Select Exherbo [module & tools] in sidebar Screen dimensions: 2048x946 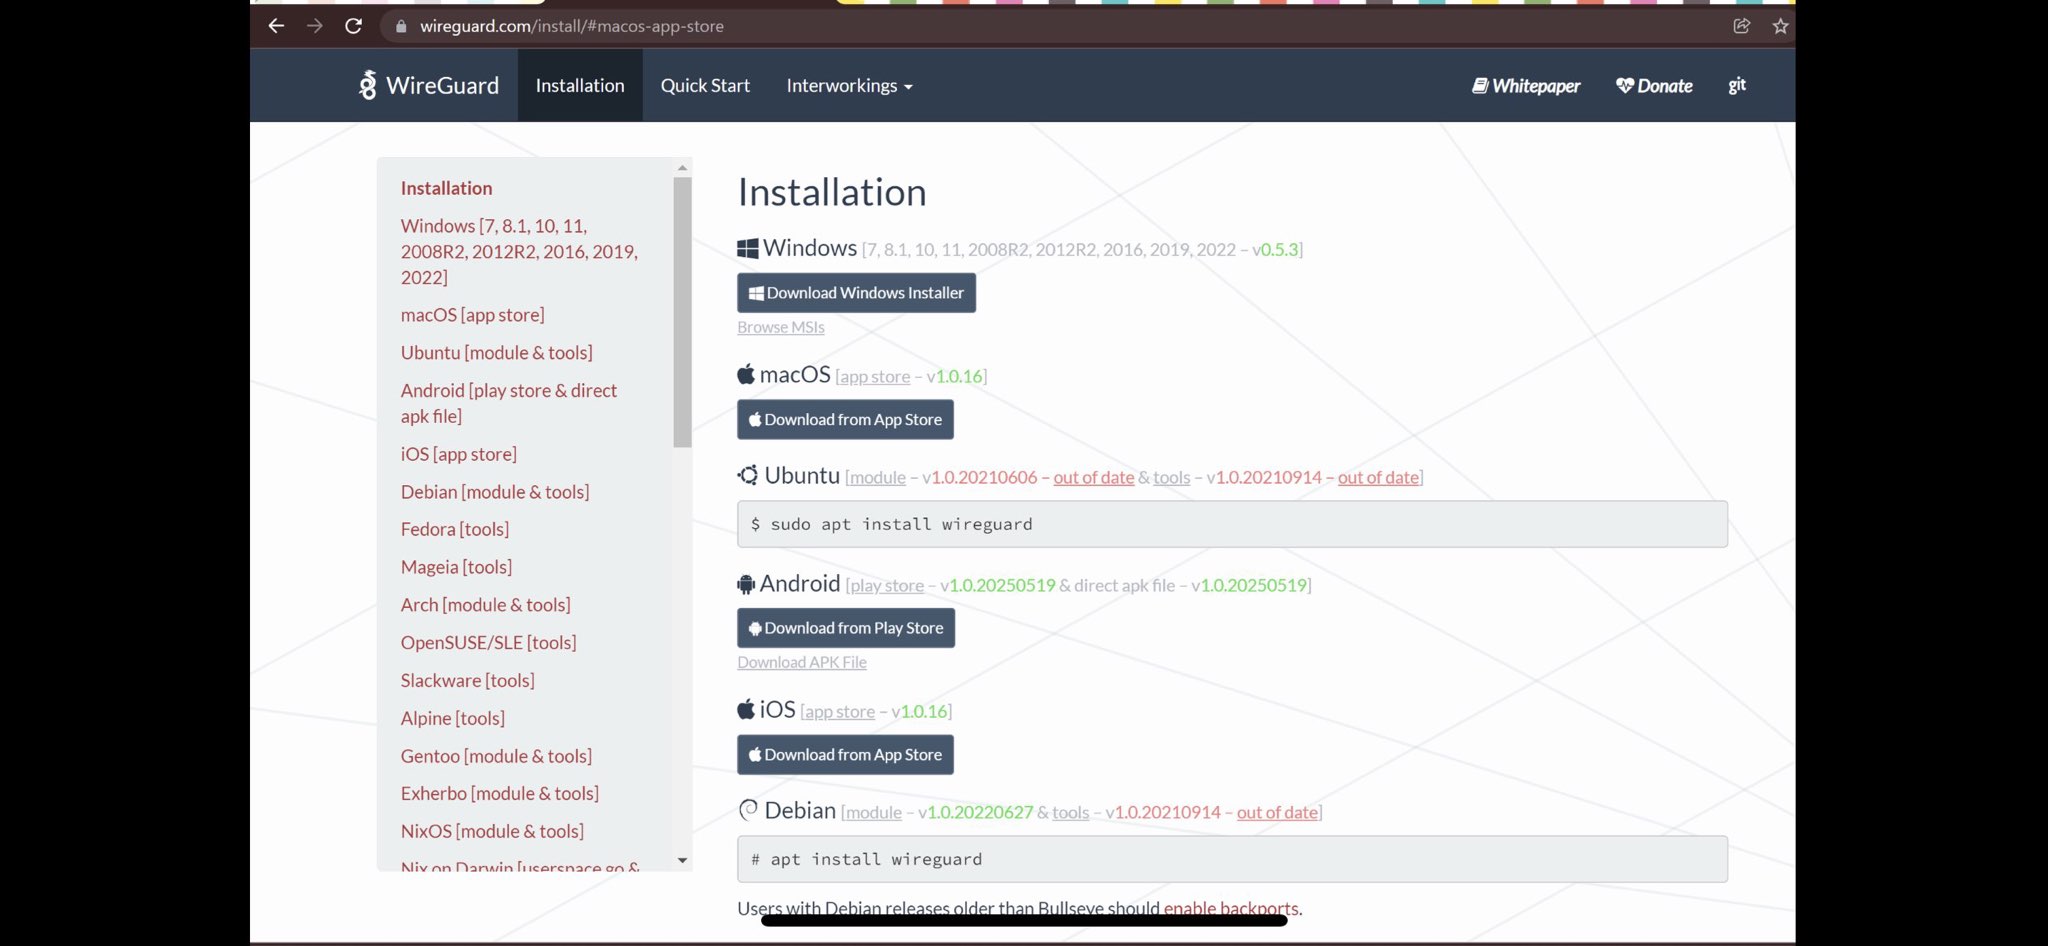(x=500, y=794)
